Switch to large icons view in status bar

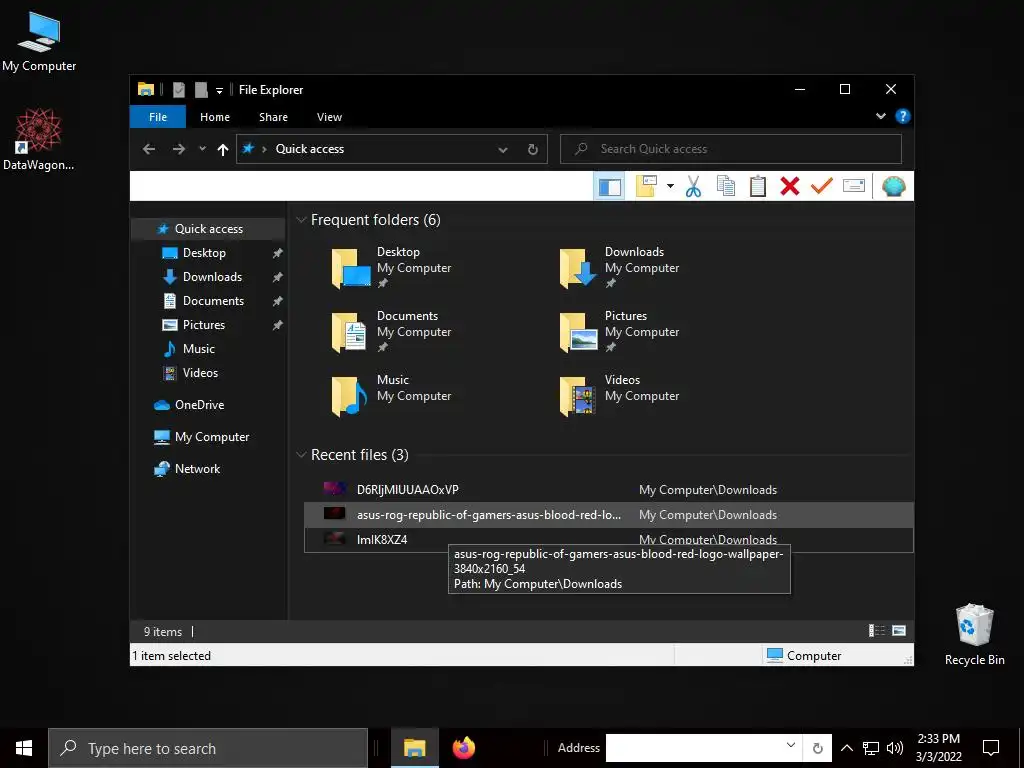[899, 631]
